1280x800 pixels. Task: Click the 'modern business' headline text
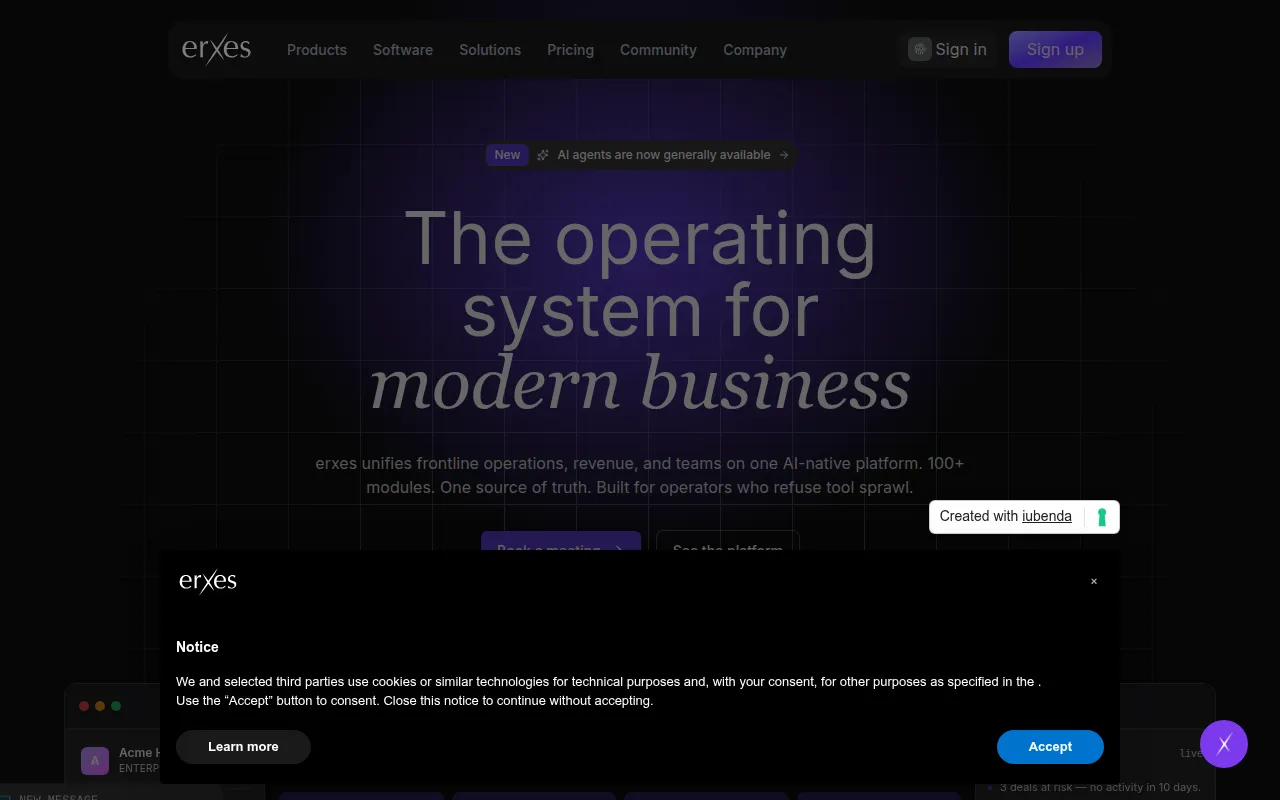click(x=640, y=384)
